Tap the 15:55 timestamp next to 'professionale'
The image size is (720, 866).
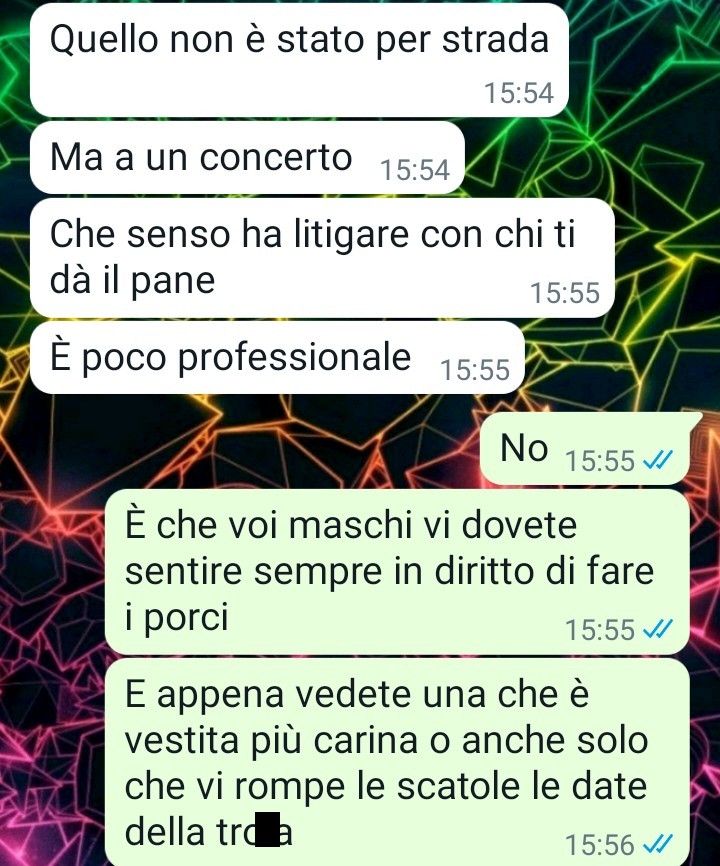pyautogui.click(x=474, y=369)
